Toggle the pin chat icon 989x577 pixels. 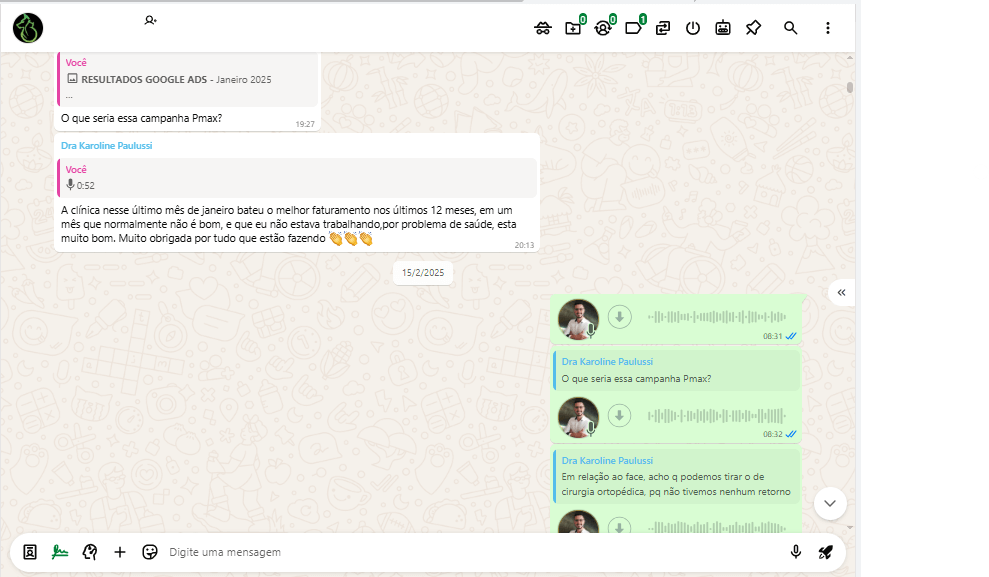point(753,28)
